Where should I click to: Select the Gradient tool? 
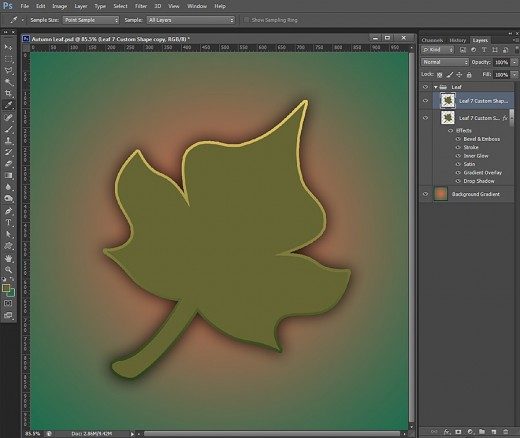pos(8,175)
